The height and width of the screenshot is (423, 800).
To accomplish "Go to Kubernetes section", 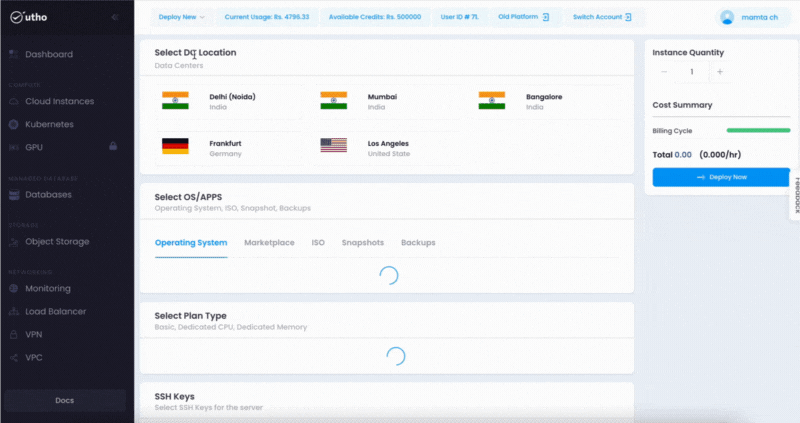I will tap(49, 124).
